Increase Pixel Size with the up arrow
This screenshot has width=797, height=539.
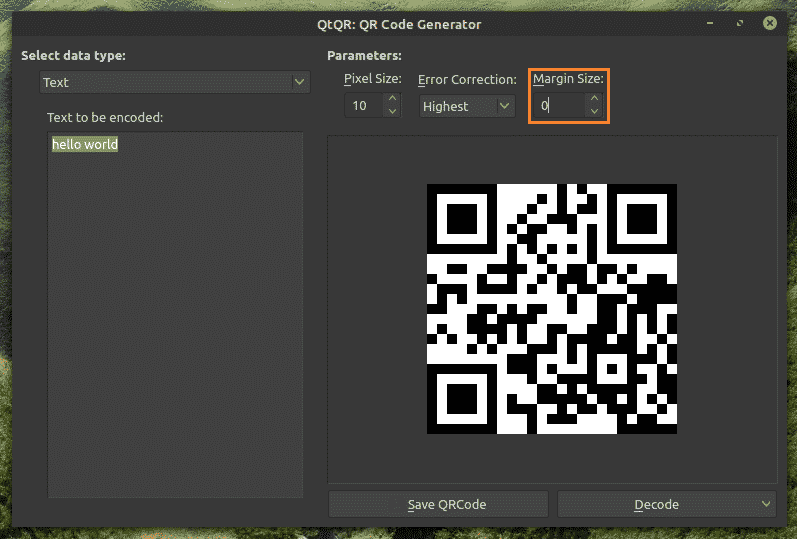(392, 99)
